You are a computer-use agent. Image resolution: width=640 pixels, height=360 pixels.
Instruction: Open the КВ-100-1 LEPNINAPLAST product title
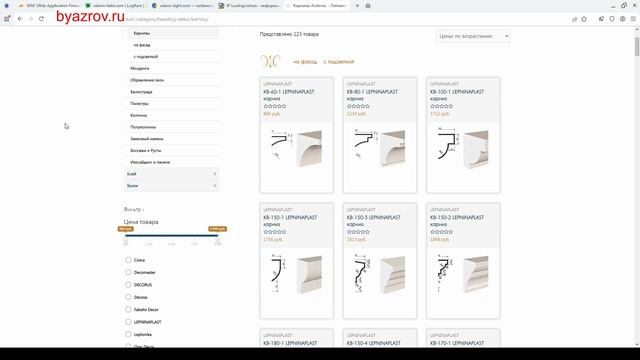pyautogui.click(x=457, y=95)
